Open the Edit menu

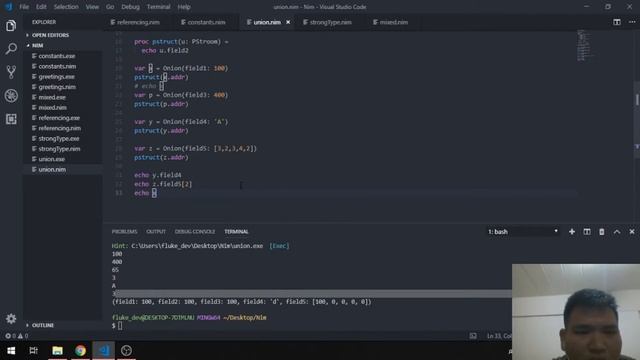click(41, 7)
